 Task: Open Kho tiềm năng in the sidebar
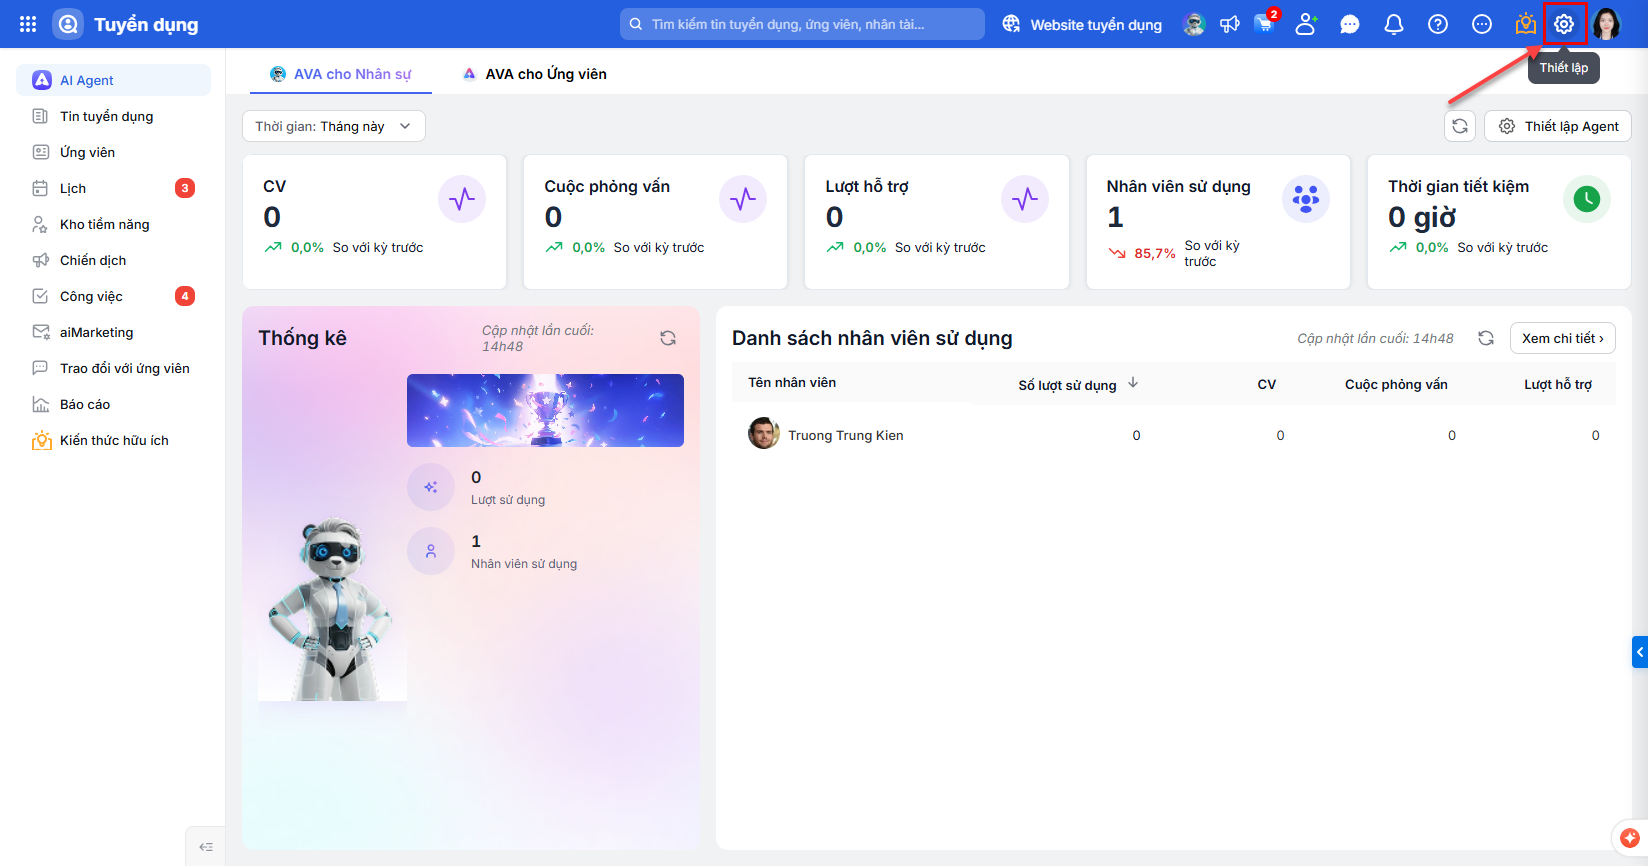click(114, 224)
